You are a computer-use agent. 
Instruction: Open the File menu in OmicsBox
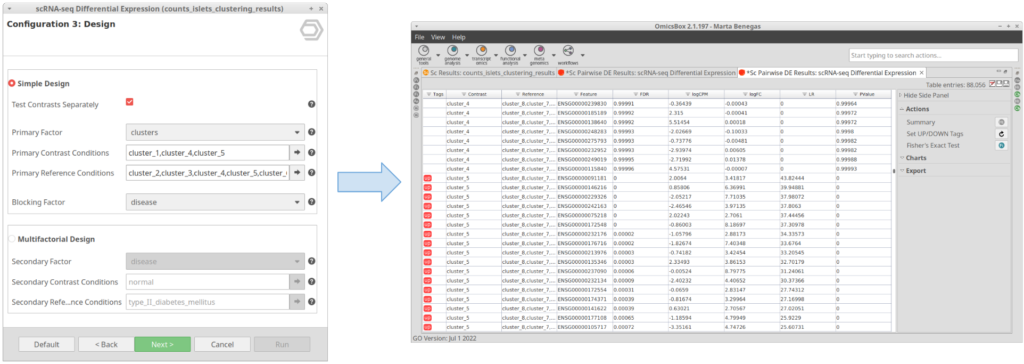419,37
